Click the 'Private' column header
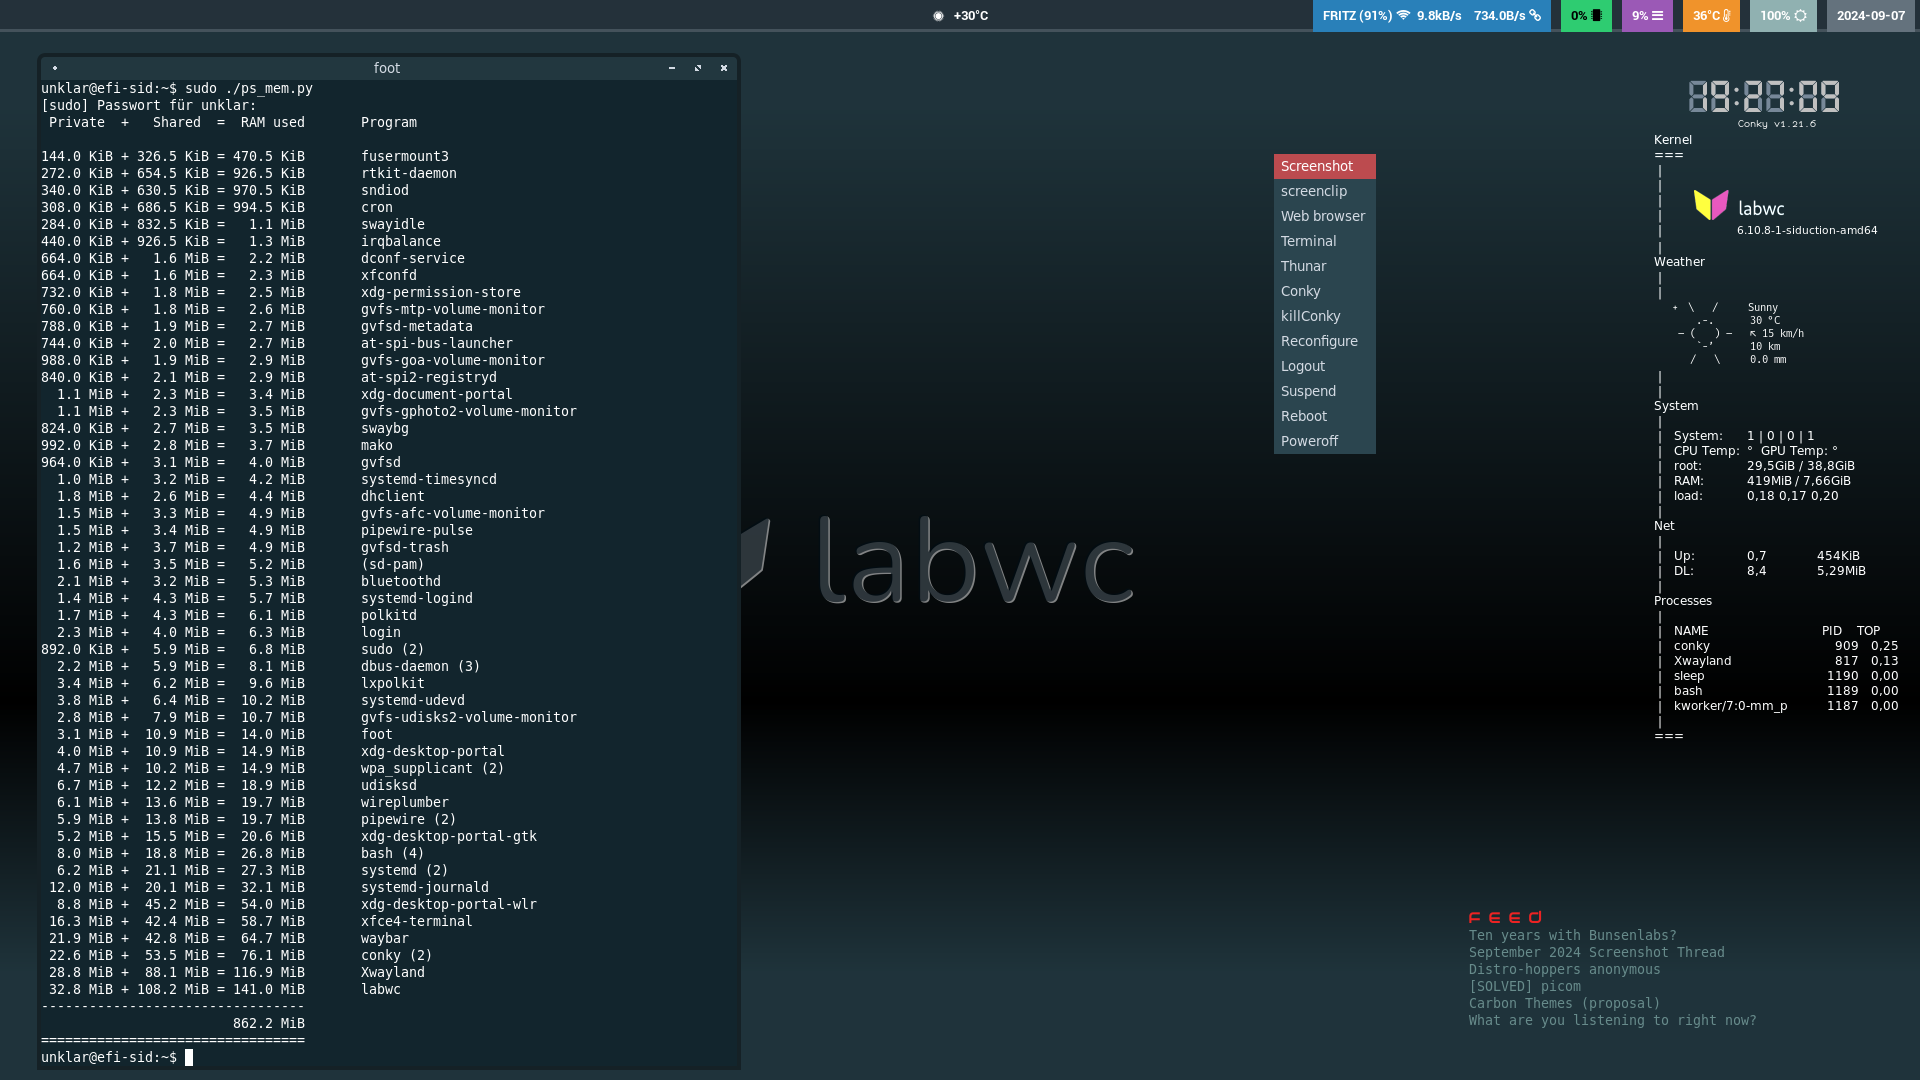 tap(77, 122)
